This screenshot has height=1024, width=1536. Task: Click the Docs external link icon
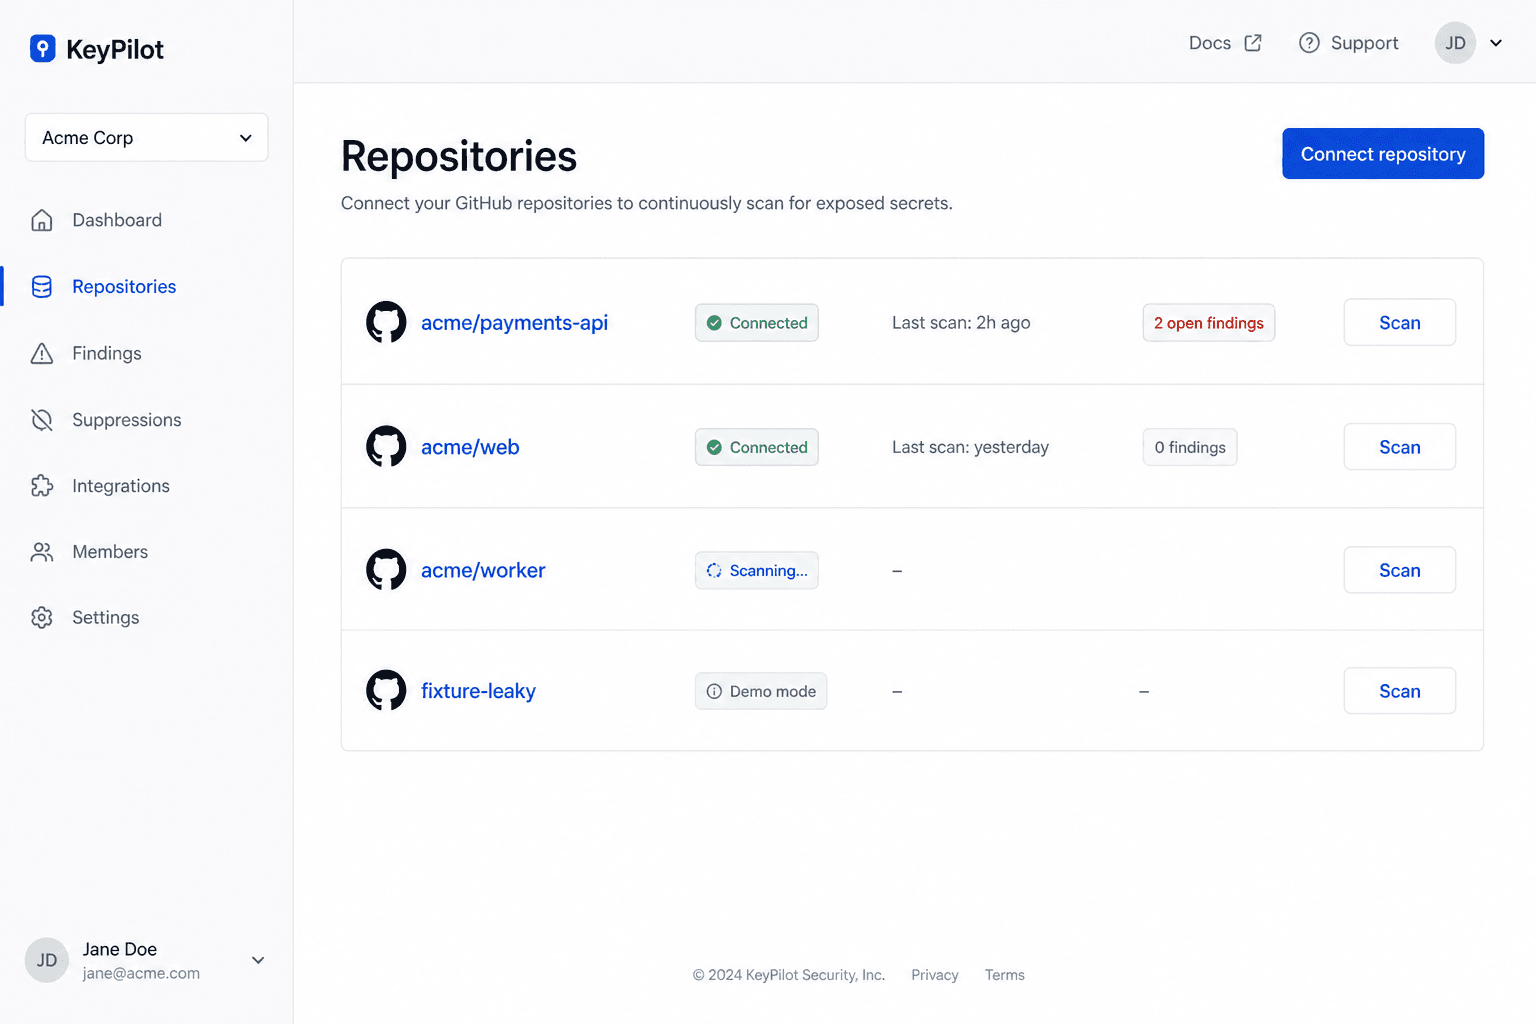(x=1253, y=43)
